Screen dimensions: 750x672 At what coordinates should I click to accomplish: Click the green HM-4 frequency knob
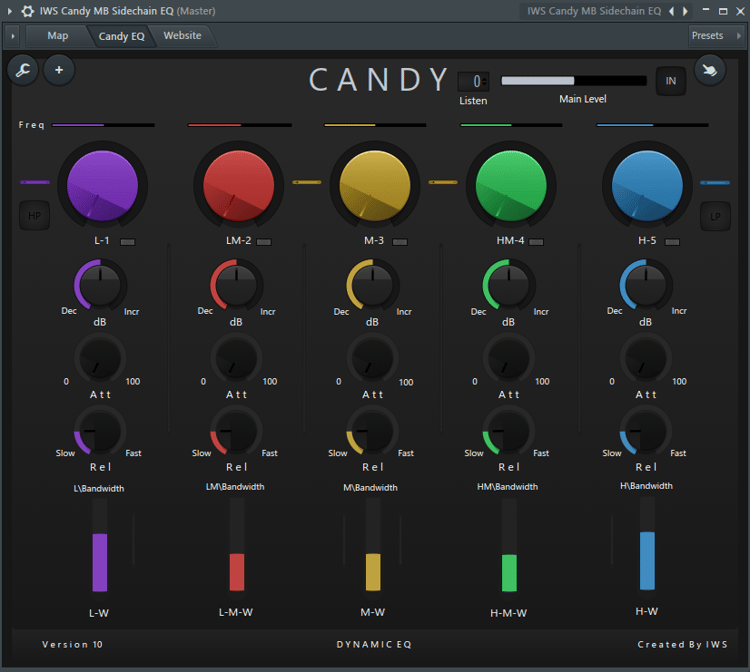click(511, 186)
